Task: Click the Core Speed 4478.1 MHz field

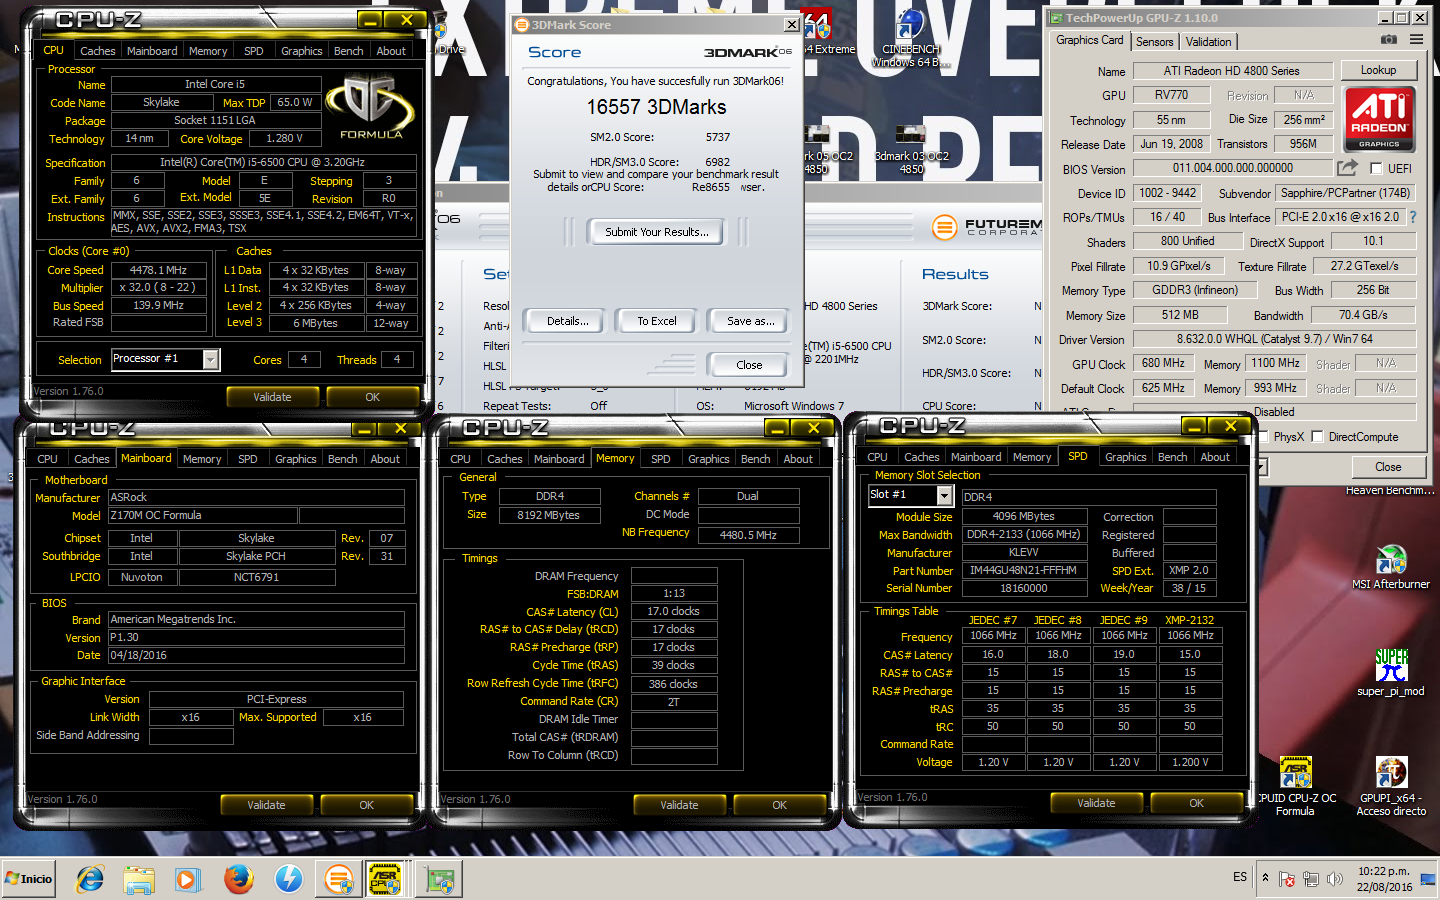Action: click(159, 270)
